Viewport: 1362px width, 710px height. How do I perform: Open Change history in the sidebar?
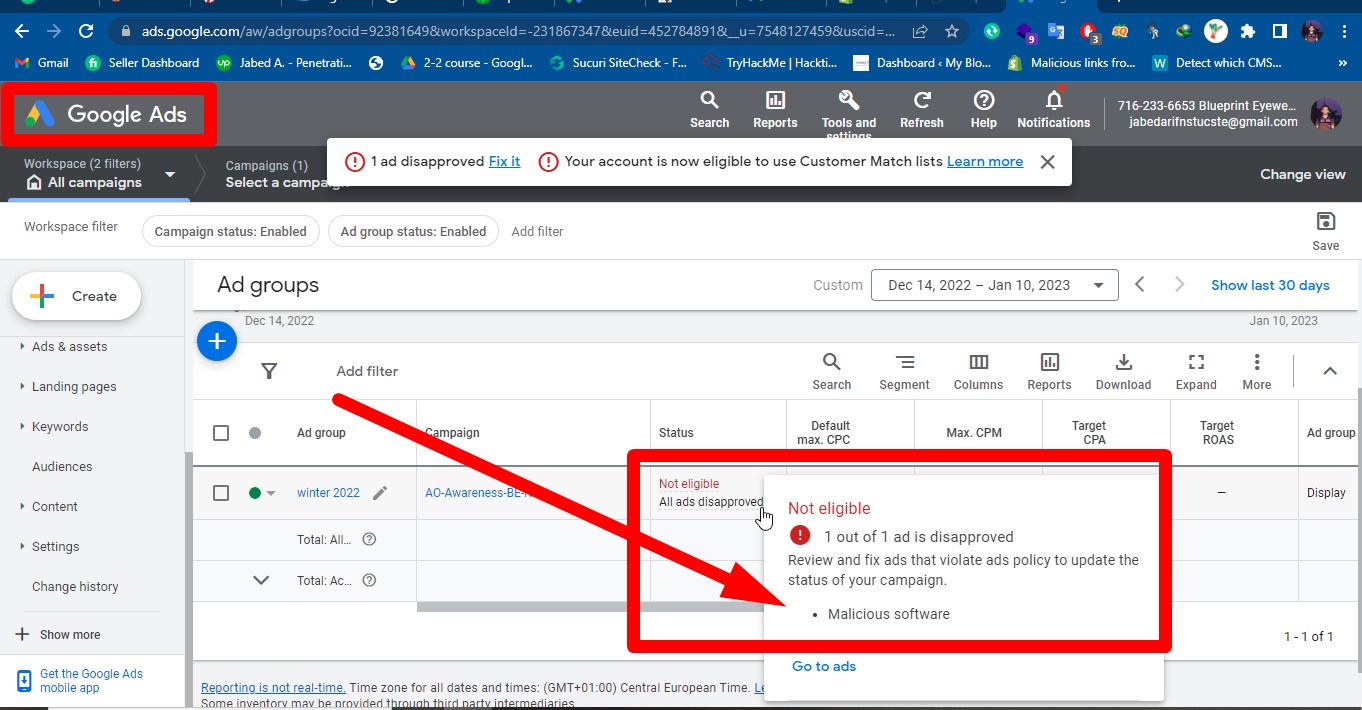[75, 587]
